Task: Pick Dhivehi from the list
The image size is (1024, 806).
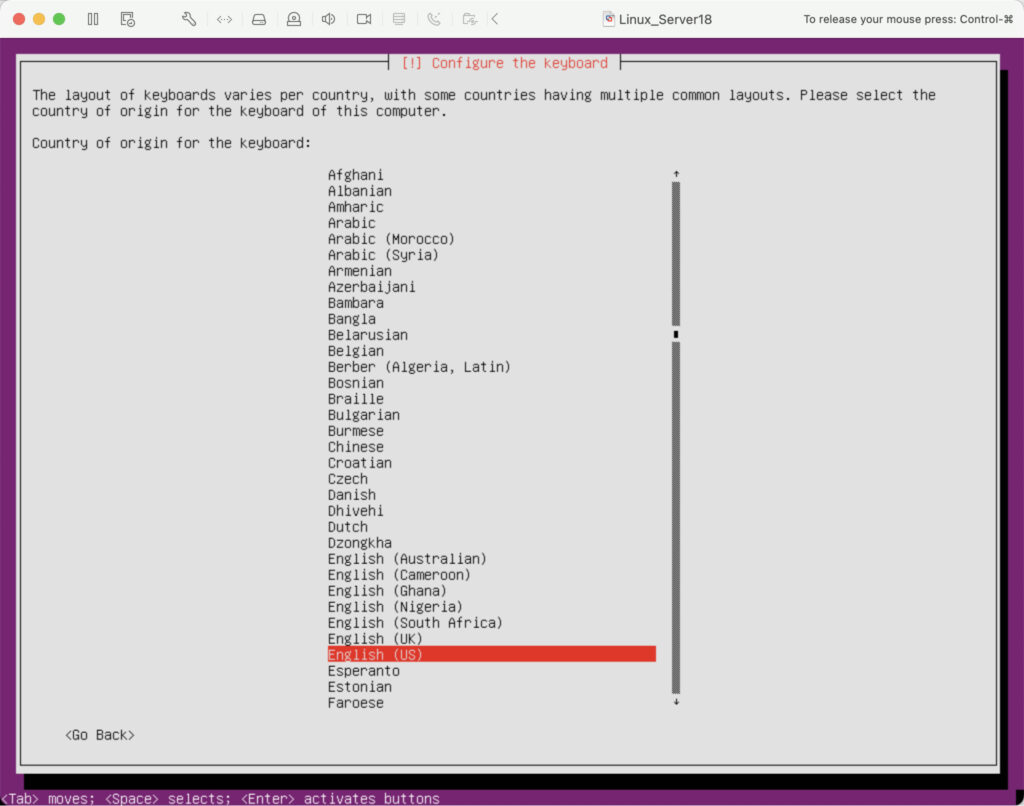Action: tap(491, 511)
